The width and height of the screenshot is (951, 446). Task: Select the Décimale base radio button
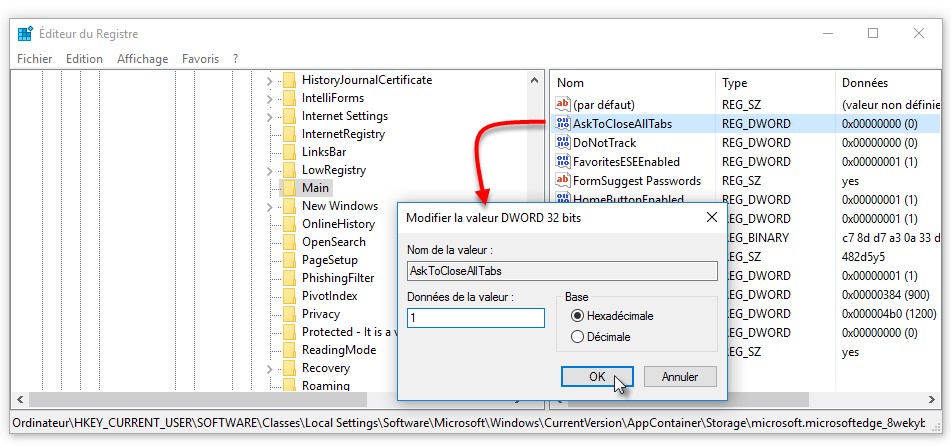pyautogui.click(x=576, y=337)
